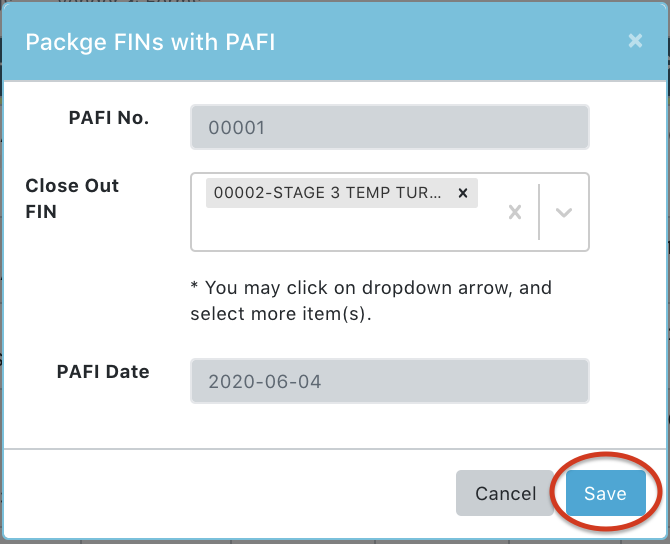The height and width of the screenshot is (544, 670).
Task: Click the PAFI Date field showing 2020-06-04
Action: tap(389, 381)
